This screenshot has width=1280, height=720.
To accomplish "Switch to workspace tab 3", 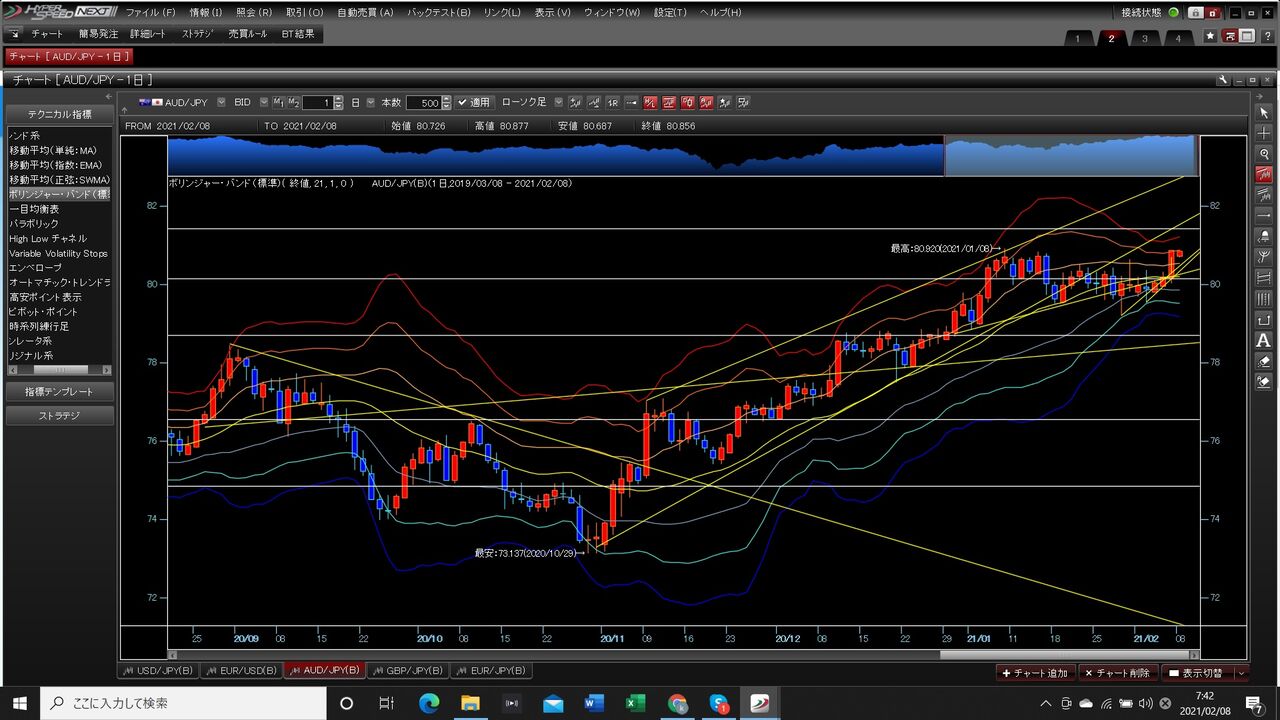I will point(1145,38).
